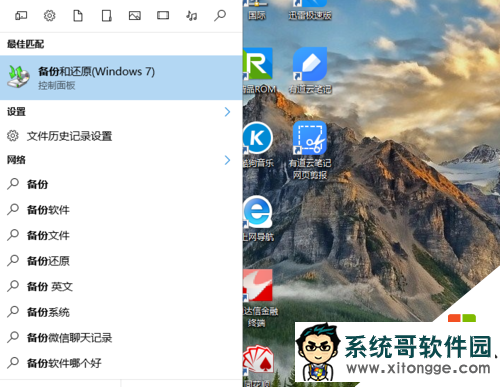Select the videos filter icon

pos(163,16)
